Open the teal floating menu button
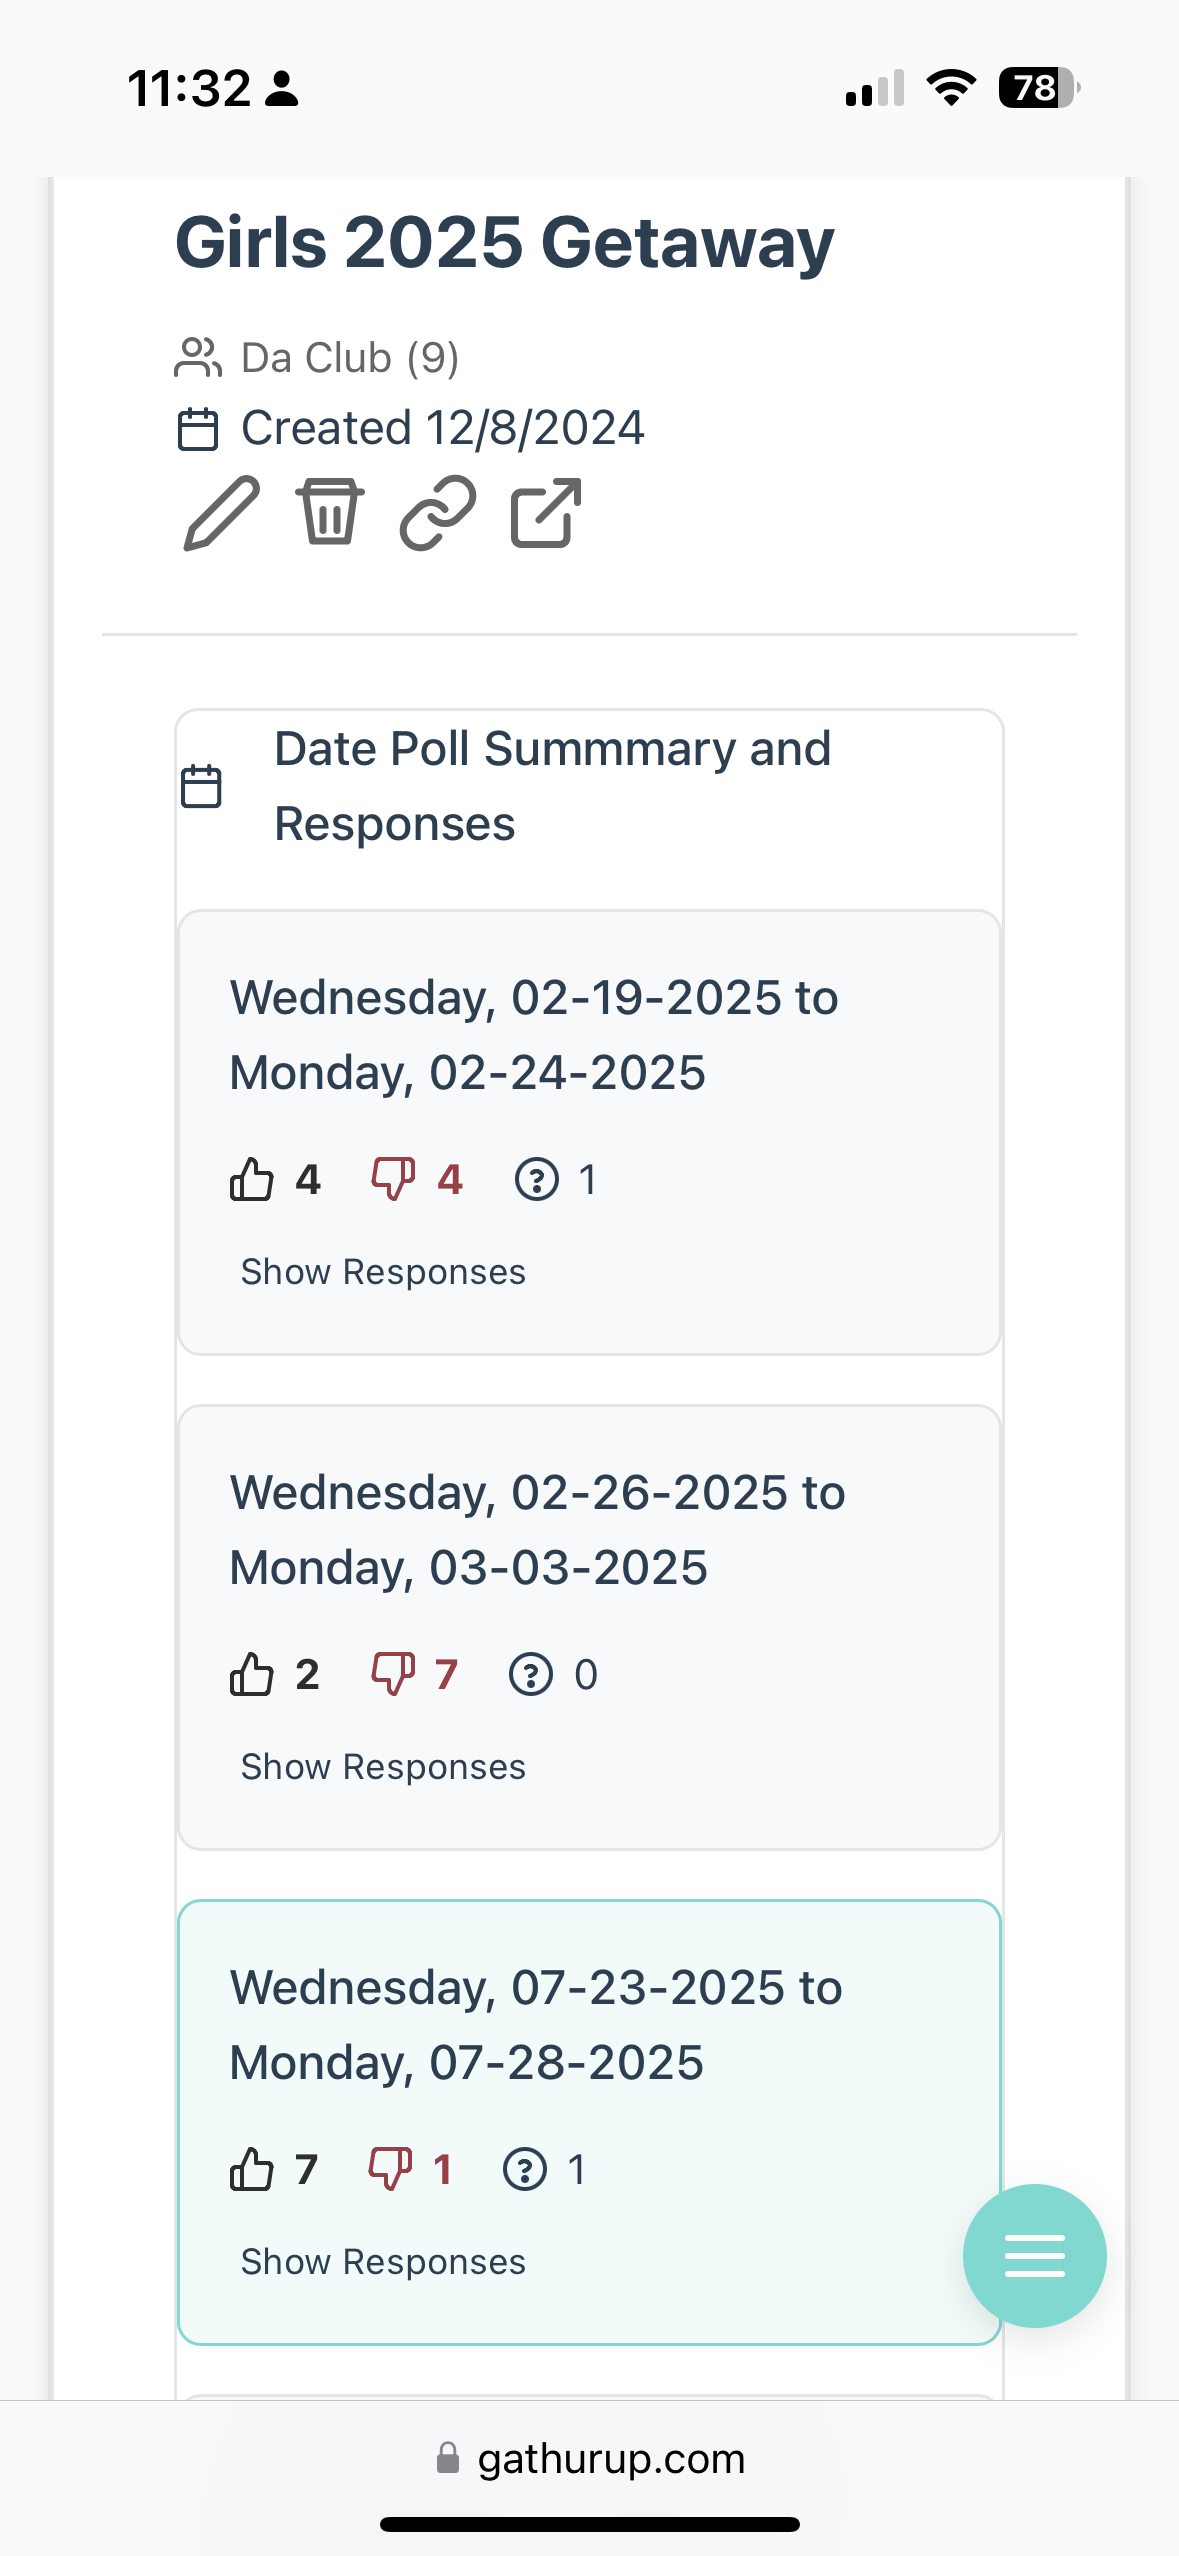Viewport: 1179px width, 2556px height. 1034,2255
